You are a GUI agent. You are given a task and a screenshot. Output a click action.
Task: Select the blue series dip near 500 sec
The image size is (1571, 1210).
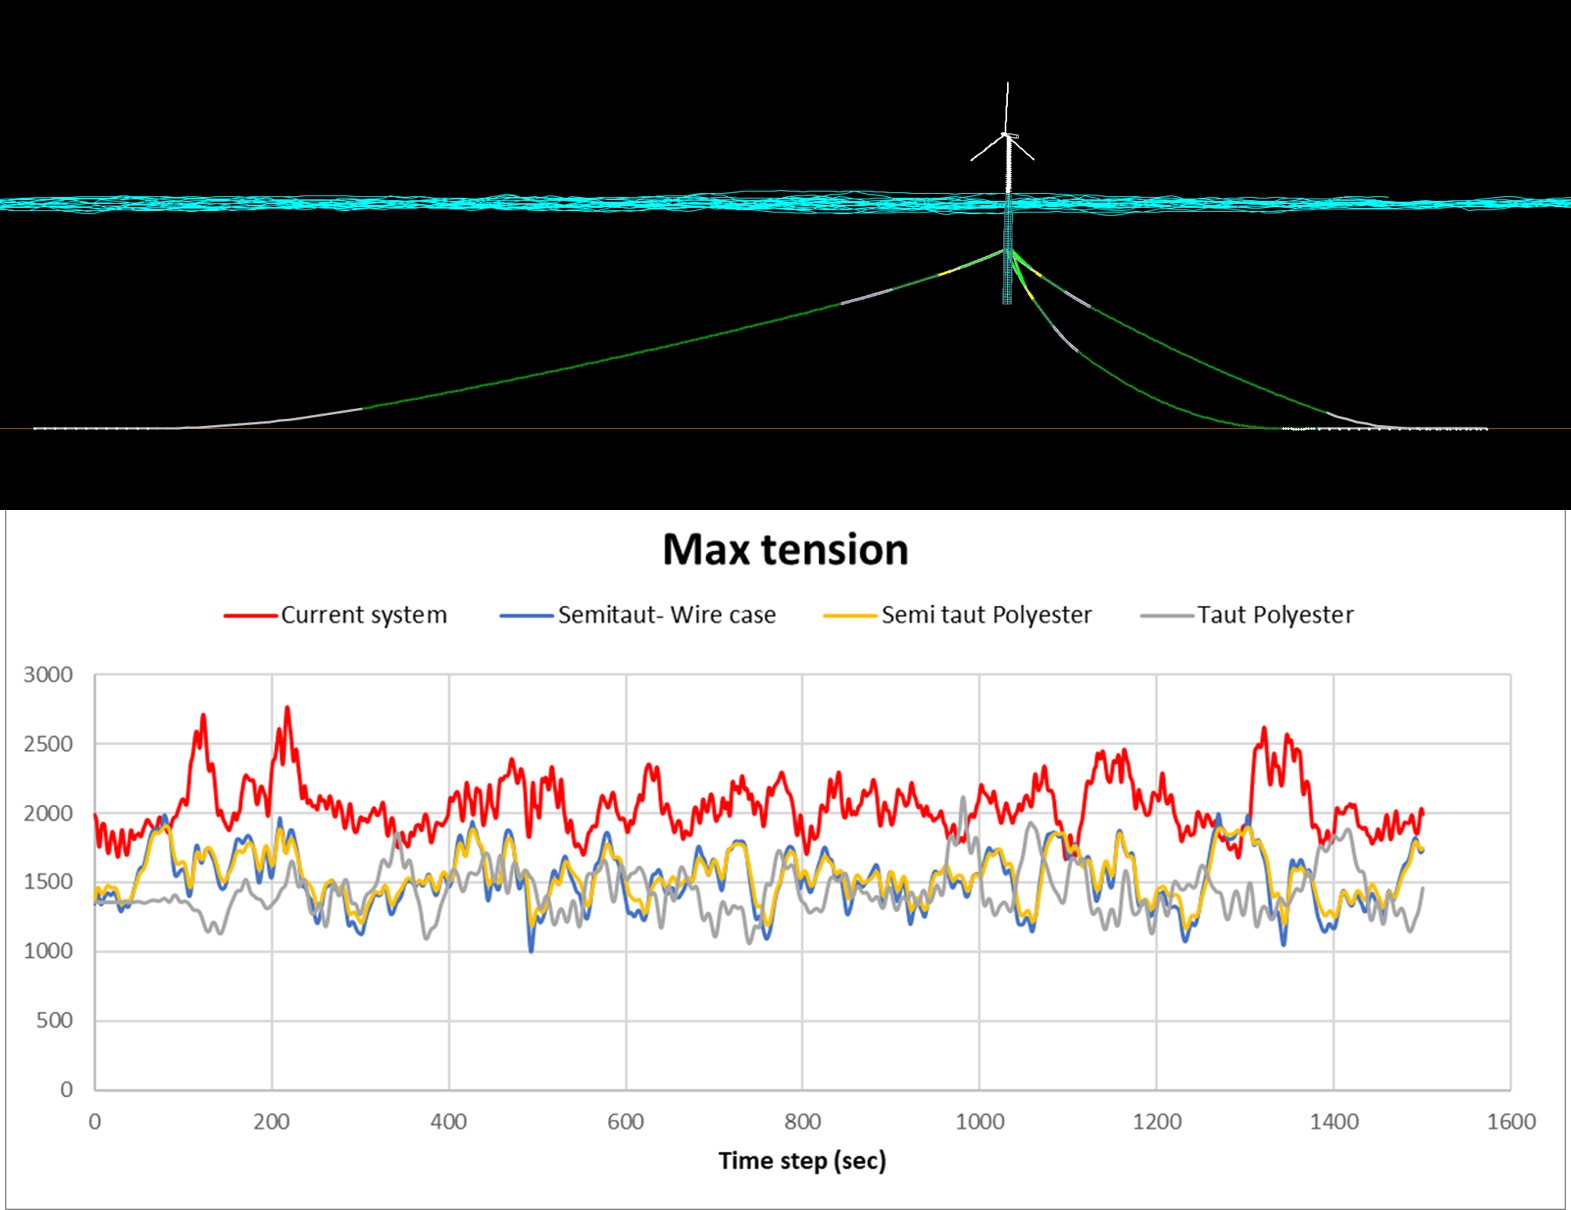[531, 949]
